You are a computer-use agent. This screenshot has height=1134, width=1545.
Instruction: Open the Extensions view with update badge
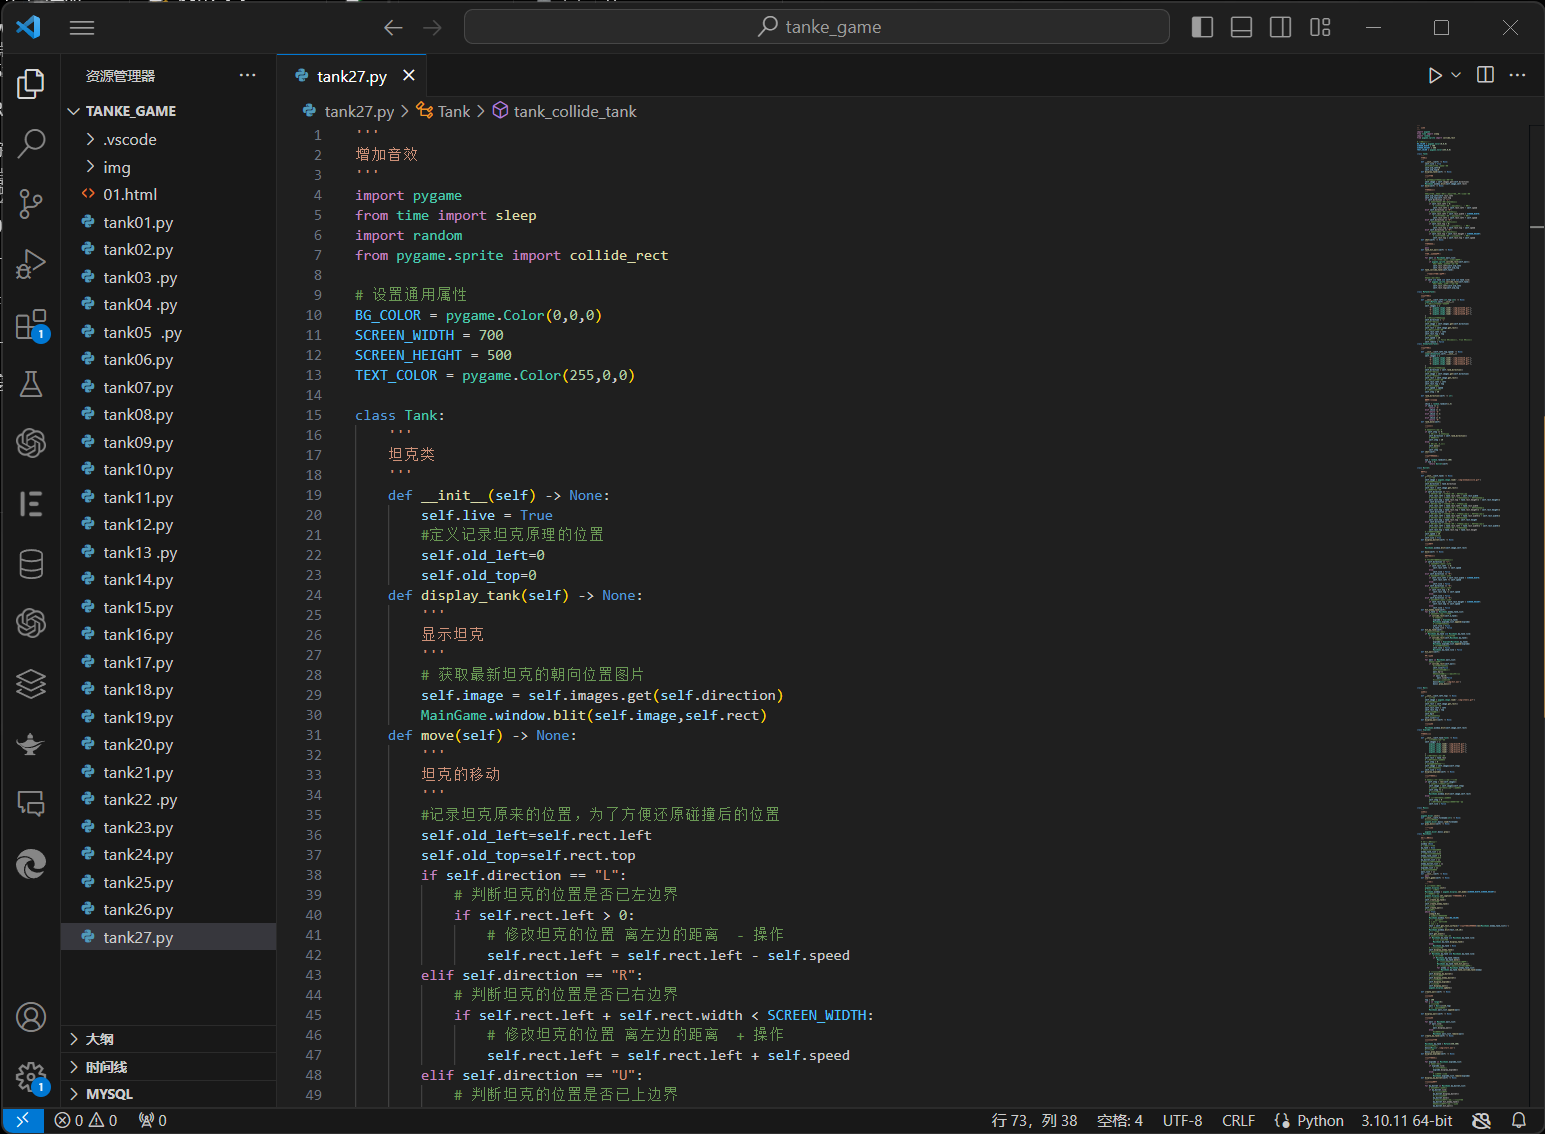(31, 325)
